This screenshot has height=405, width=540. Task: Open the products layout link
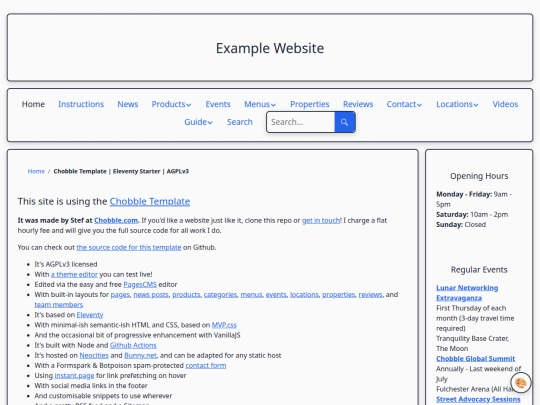tap(186, 294)
